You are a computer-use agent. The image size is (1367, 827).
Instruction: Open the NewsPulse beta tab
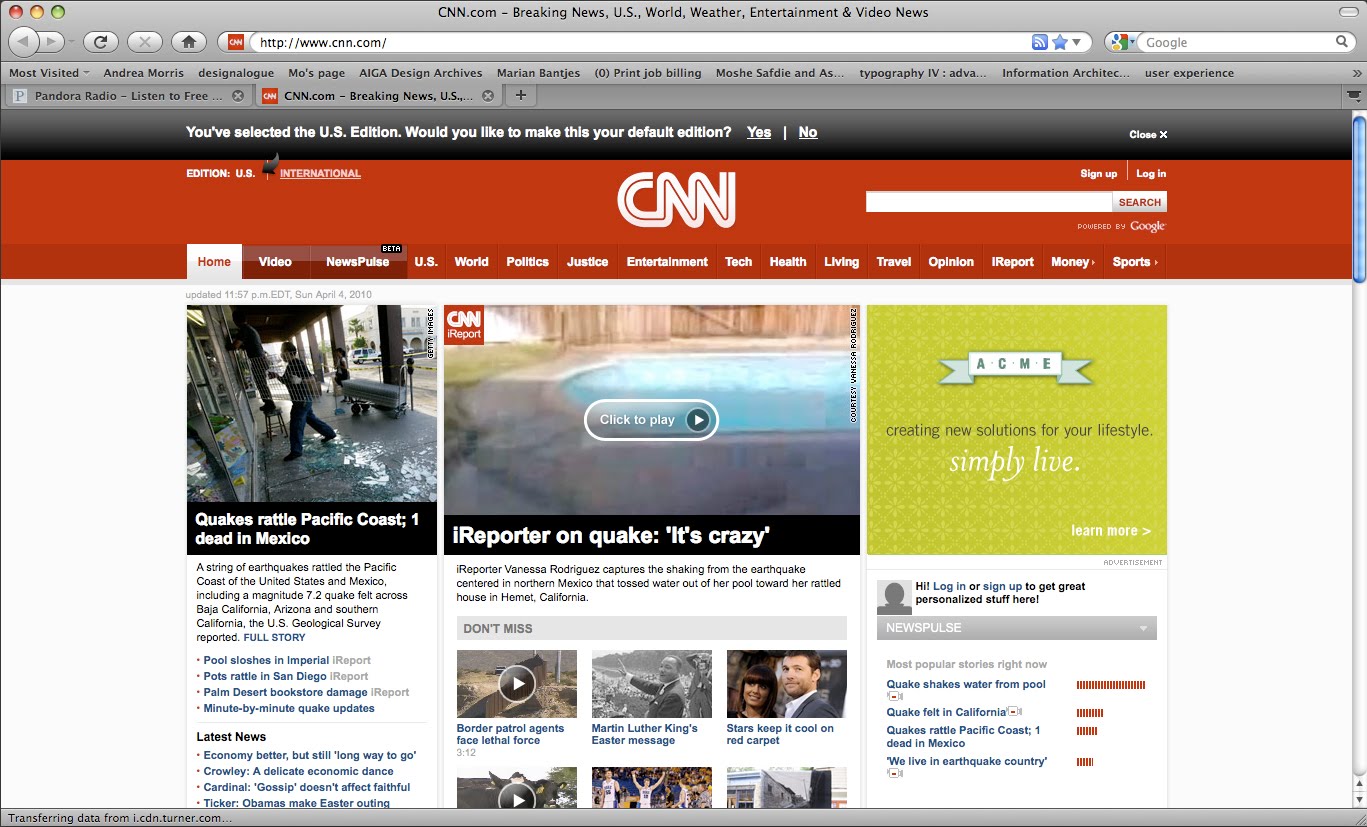pyautogui.click(x=358, y=262)
